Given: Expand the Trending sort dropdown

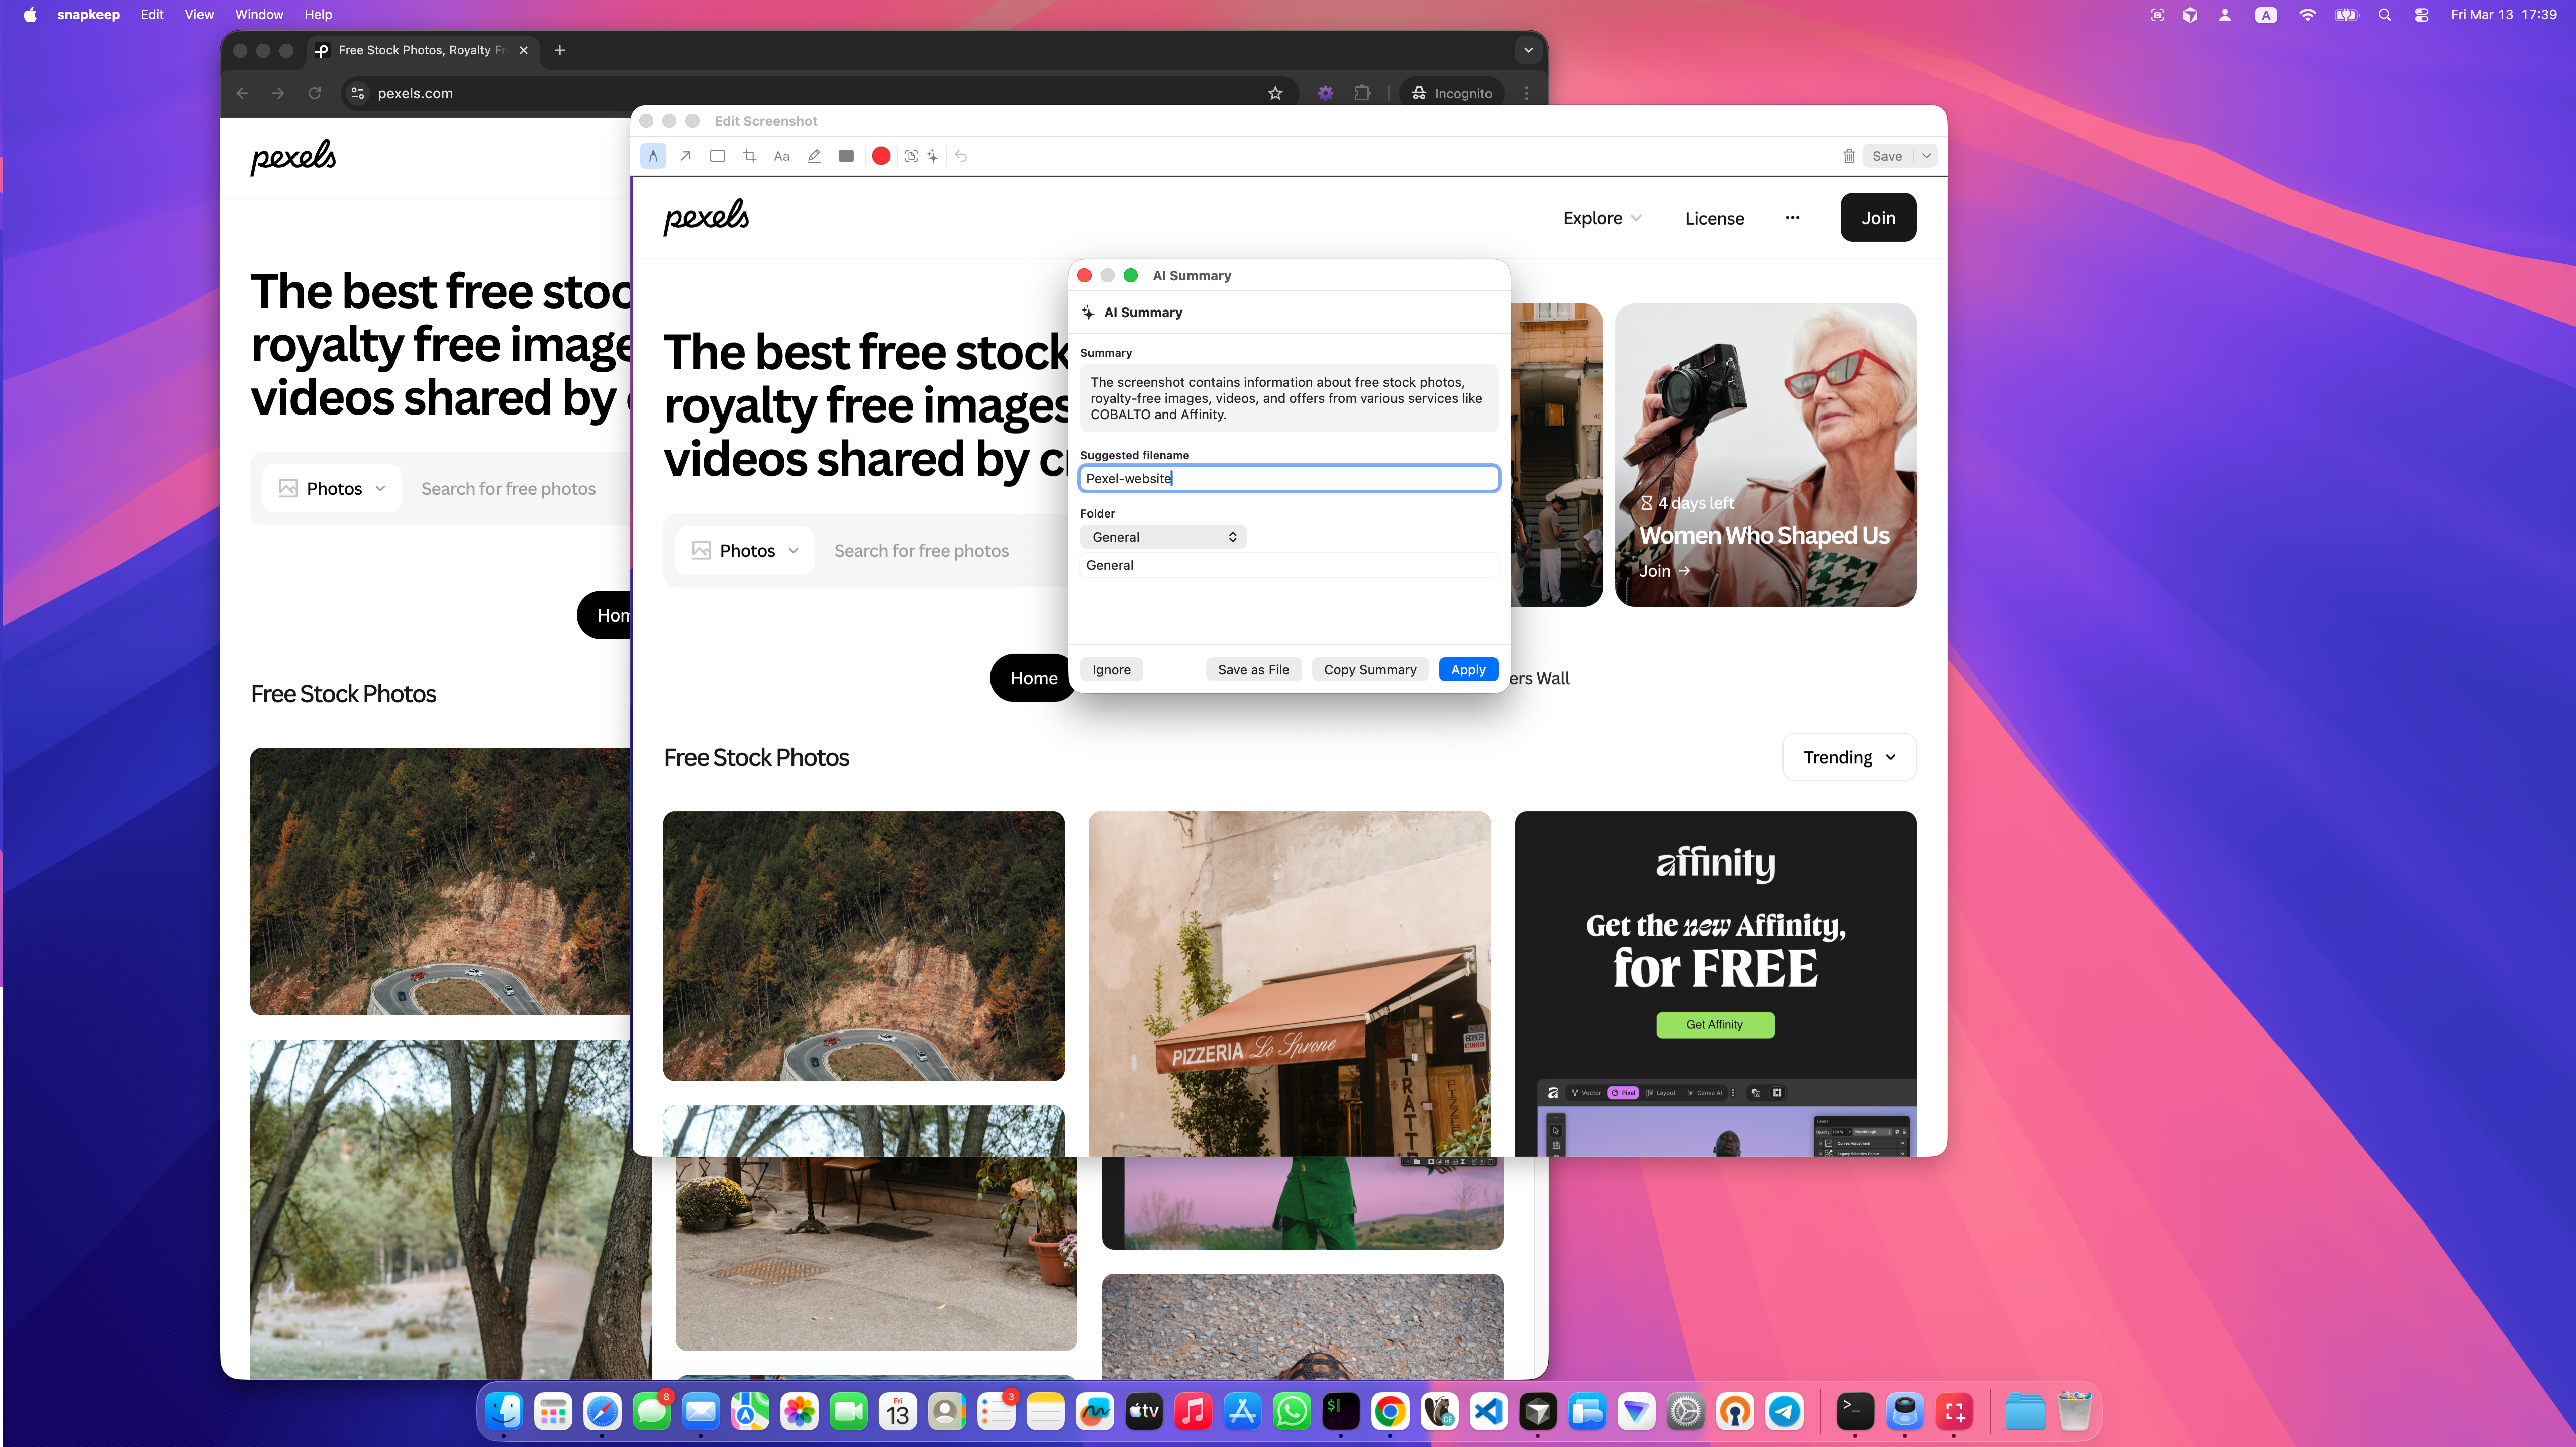Looking at the screenshot, I should click(1849, 757).
